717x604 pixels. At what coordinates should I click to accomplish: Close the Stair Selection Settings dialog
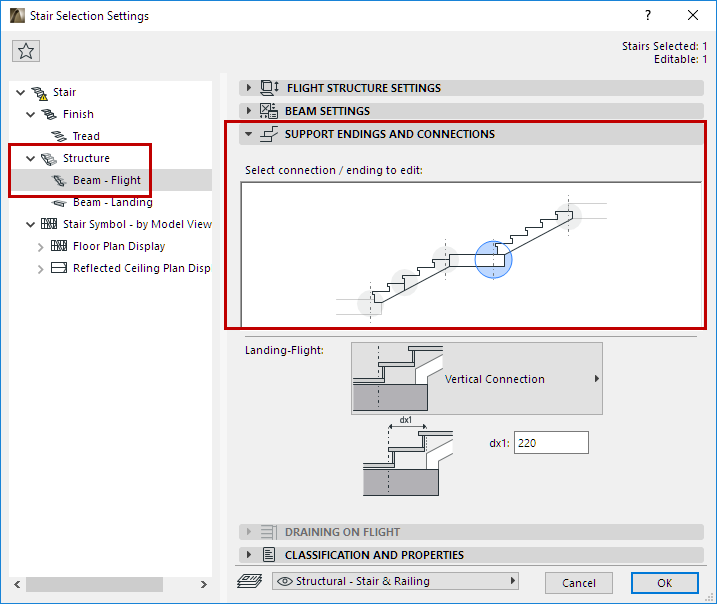coord(693,16)
